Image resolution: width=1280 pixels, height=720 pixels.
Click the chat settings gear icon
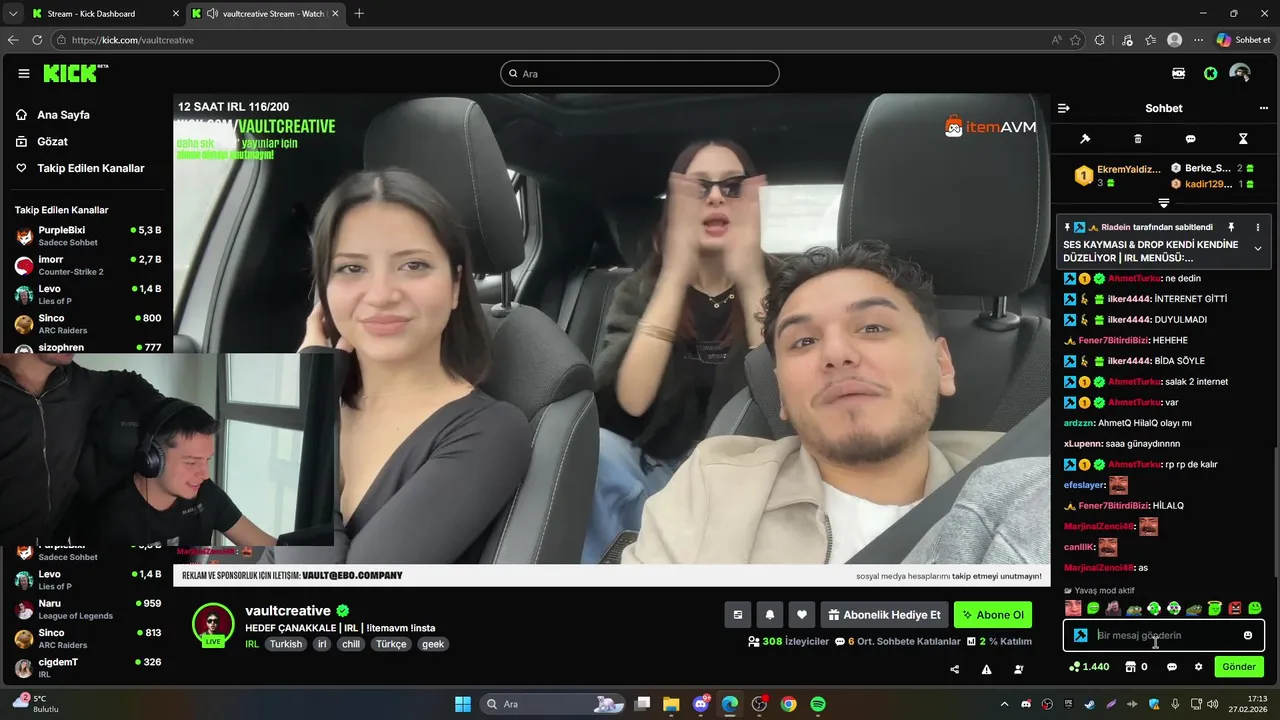[1198, 667]
